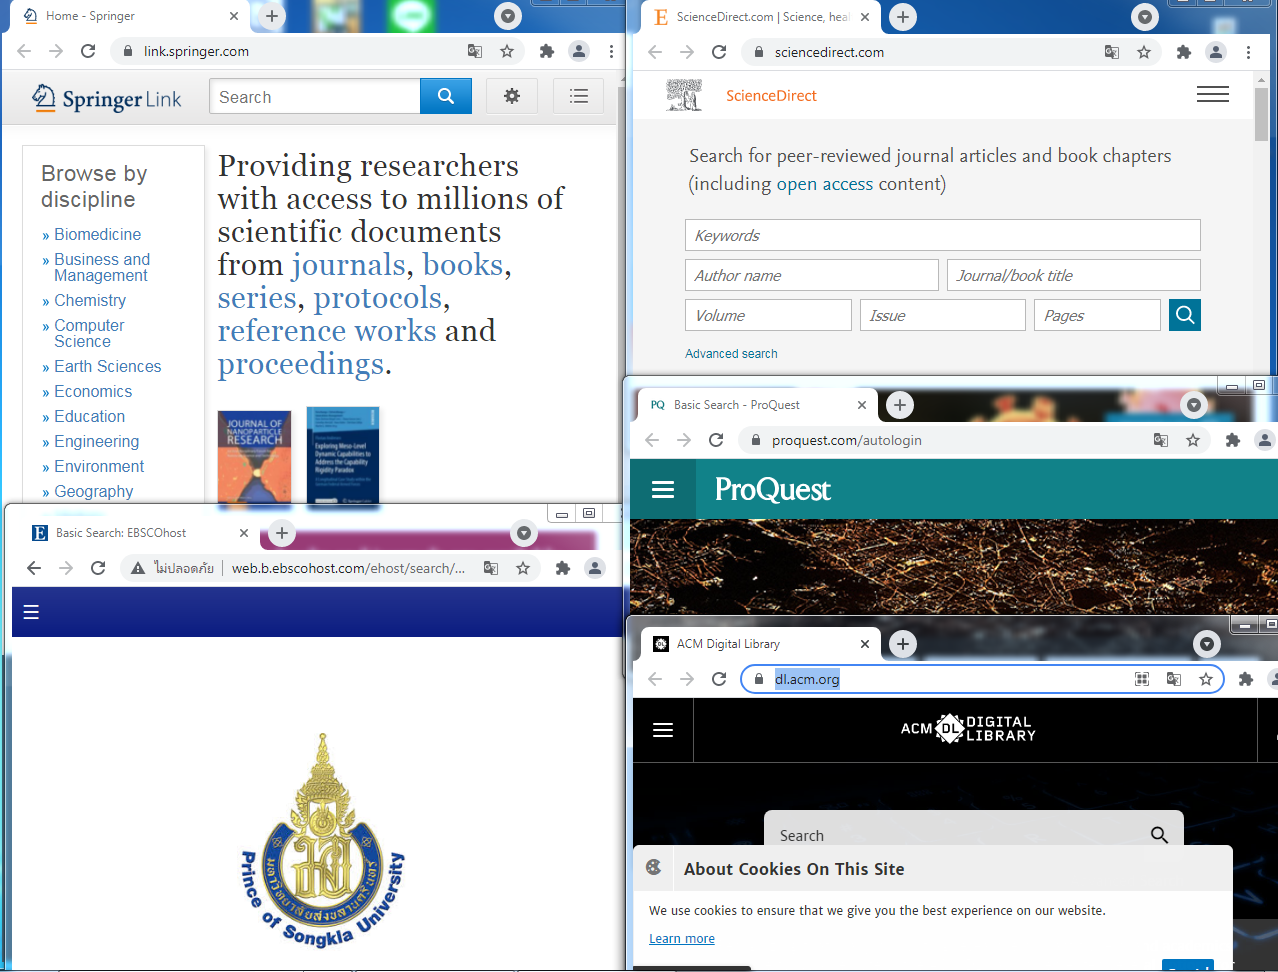Viewport: 1278px width, 972px height.
Task: Click the ProQuest logo
Action: click(772, 489)
